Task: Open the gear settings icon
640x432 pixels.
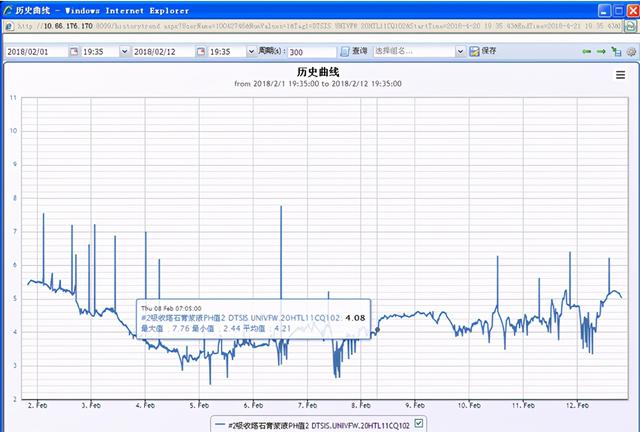Action: click(631, 52)
